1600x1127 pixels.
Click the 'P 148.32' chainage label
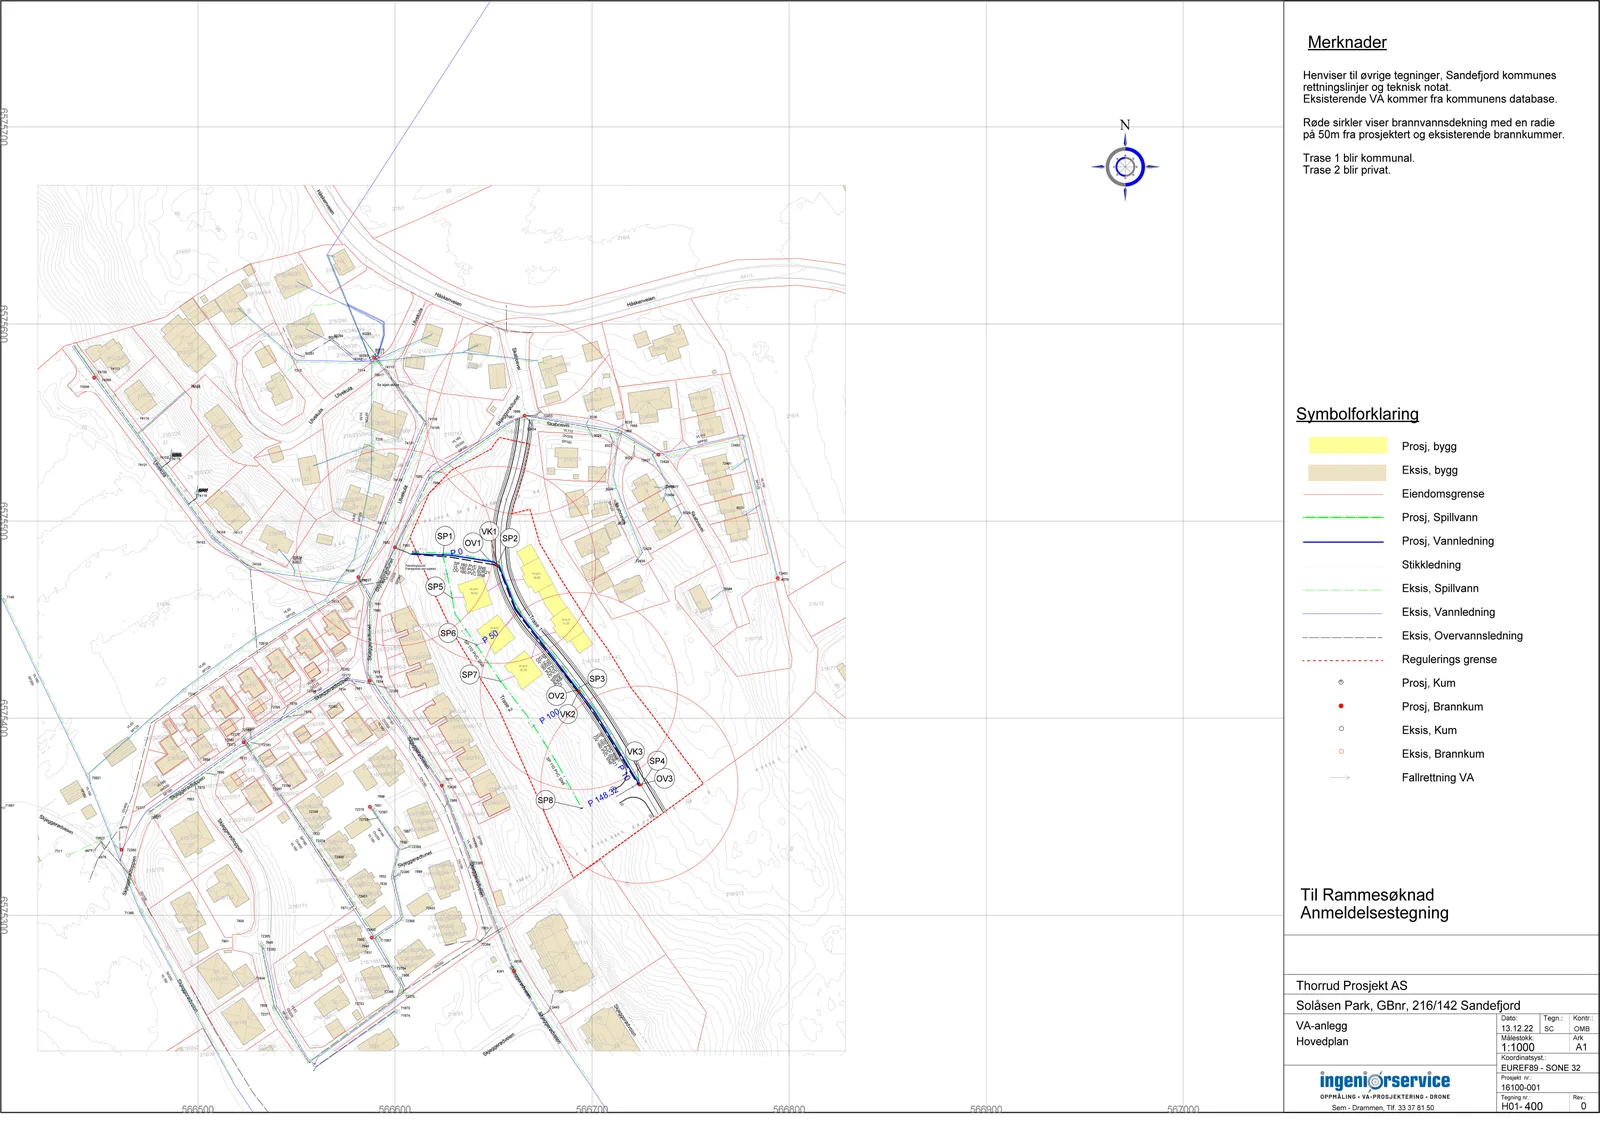click(x=603, y=796)
